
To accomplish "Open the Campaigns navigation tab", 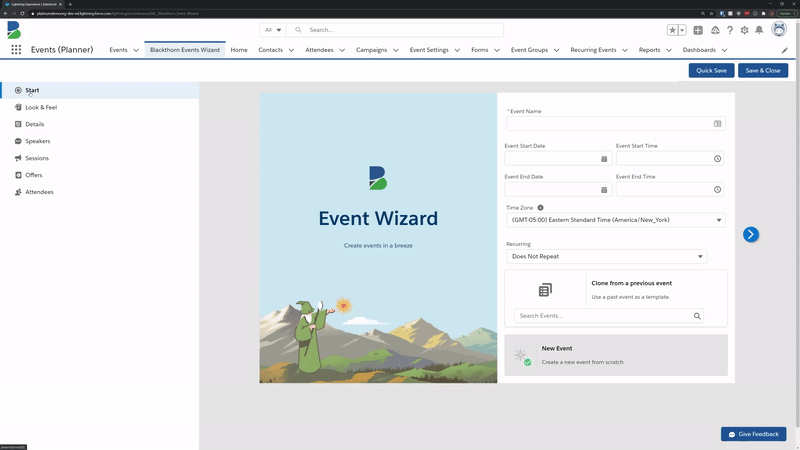I will 371,50.
